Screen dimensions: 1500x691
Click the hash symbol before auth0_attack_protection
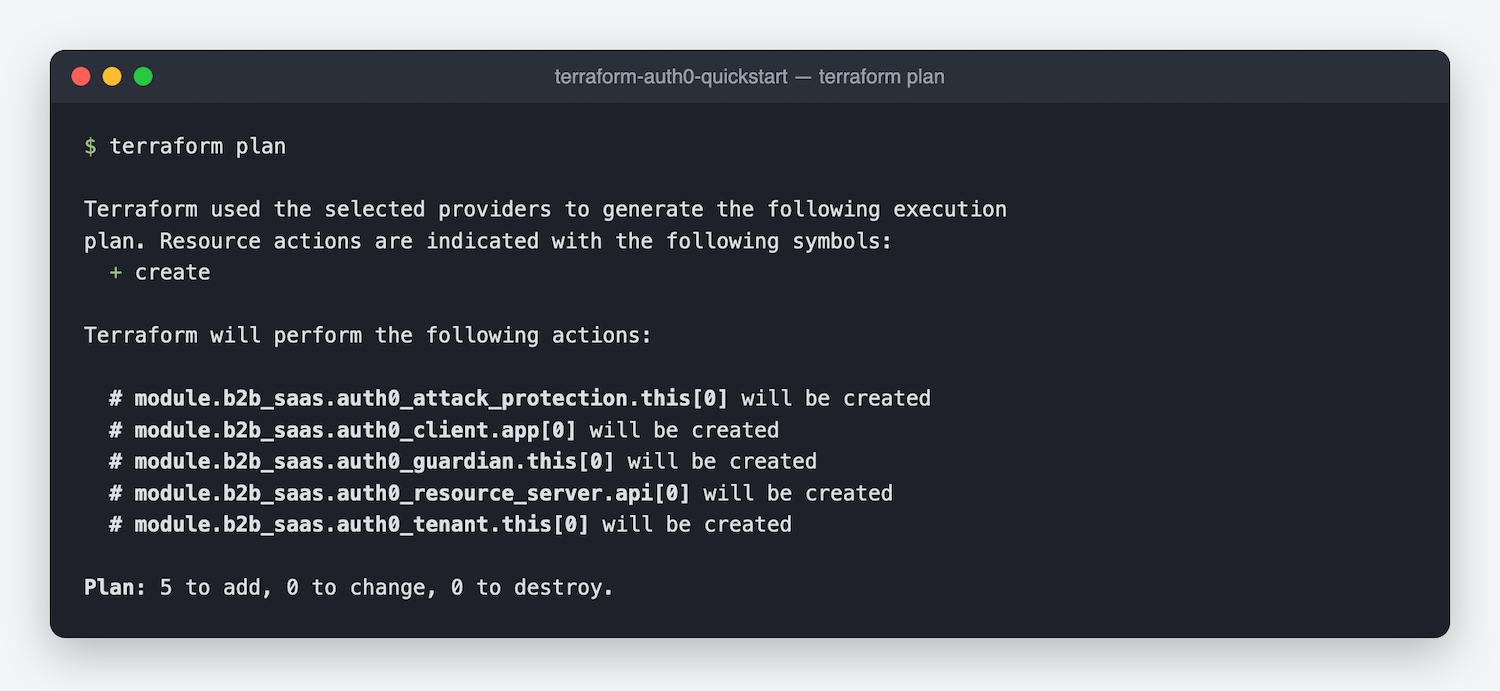click(116, 398)
